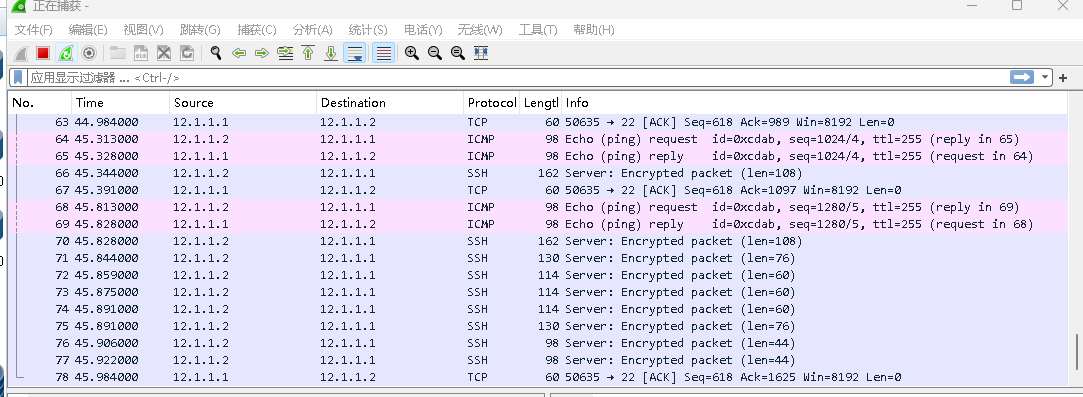Click into the display filter input field
The image size is (1083, 397).
point(518,77)
